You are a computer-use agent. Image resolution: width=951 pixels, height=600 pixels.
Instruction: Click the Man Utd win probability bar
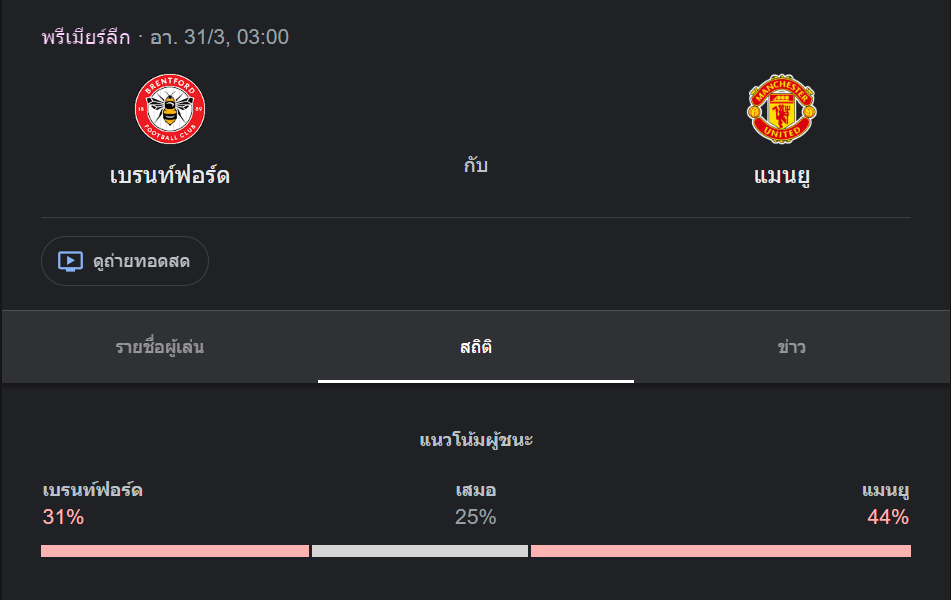[721, 551]
